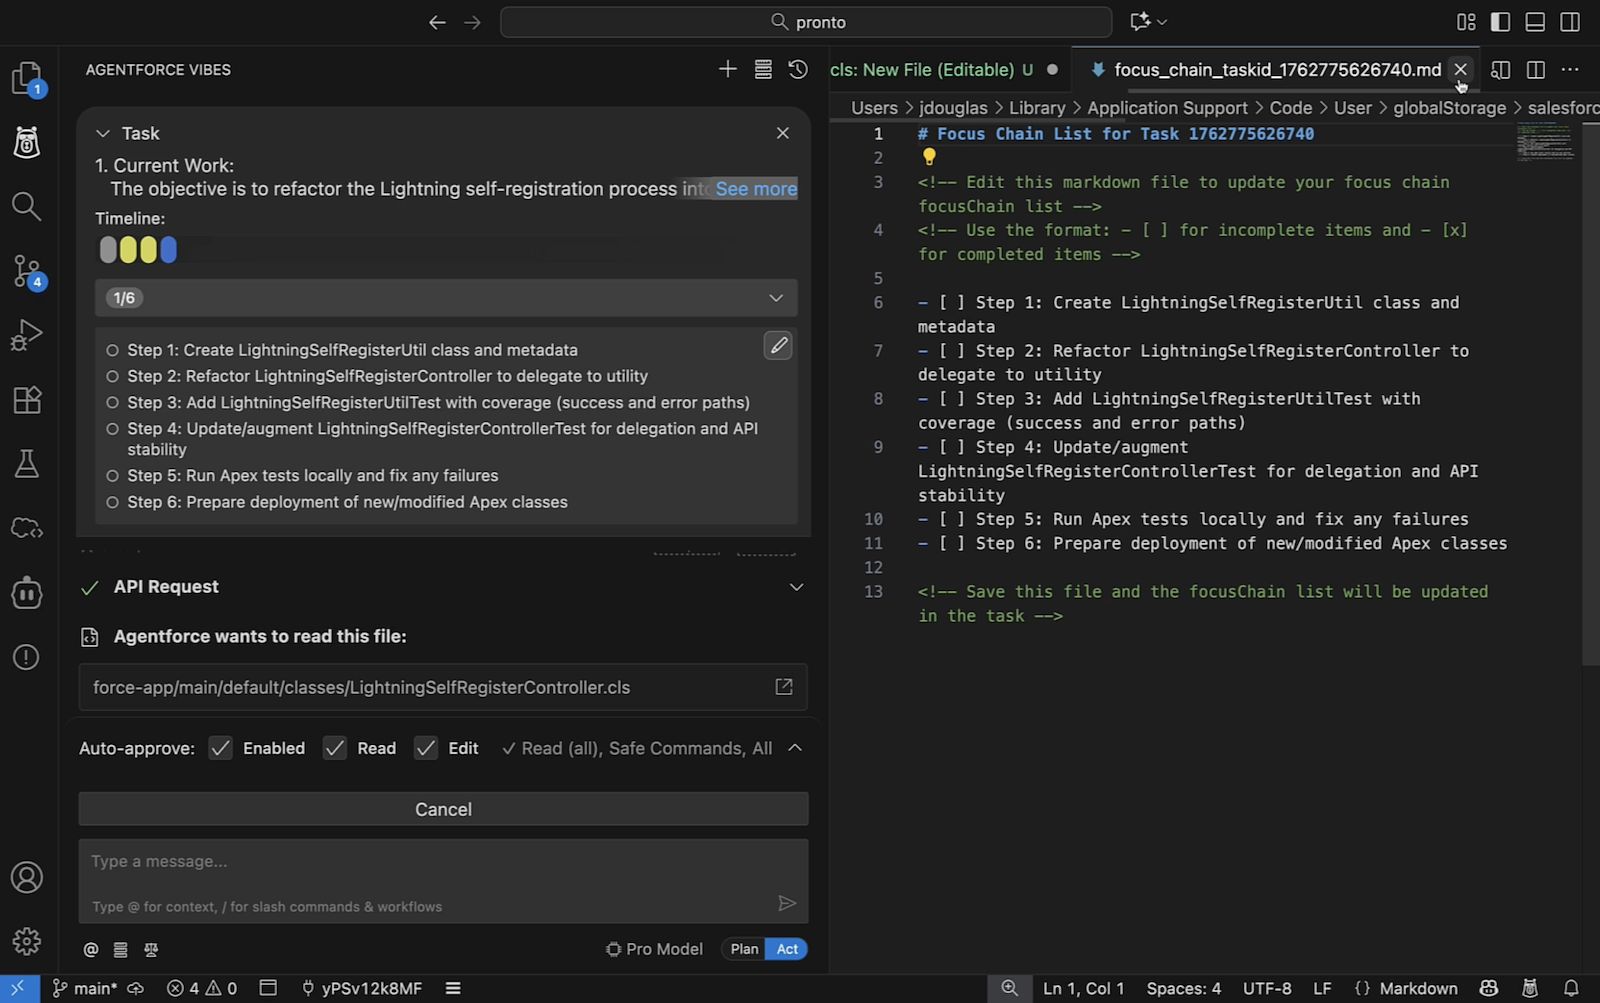Select the Run and Debug icon
The height and width of the screenshot is (1003, 1600).
(x=26, y=334)
